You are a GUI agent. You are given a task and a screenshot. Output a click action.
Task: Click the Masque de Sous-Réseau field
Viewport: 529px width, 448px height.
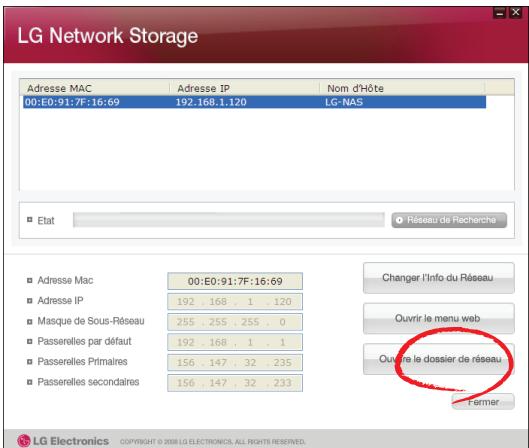(x=235, y=322)
